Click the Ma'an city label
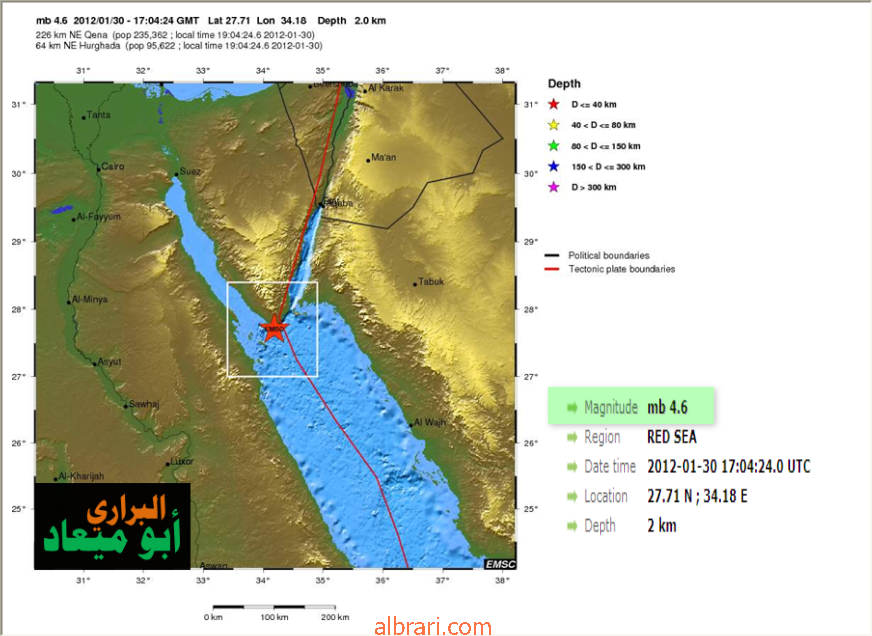The width and height of the screenshot is (872, 636). click(x=384, y=157)
